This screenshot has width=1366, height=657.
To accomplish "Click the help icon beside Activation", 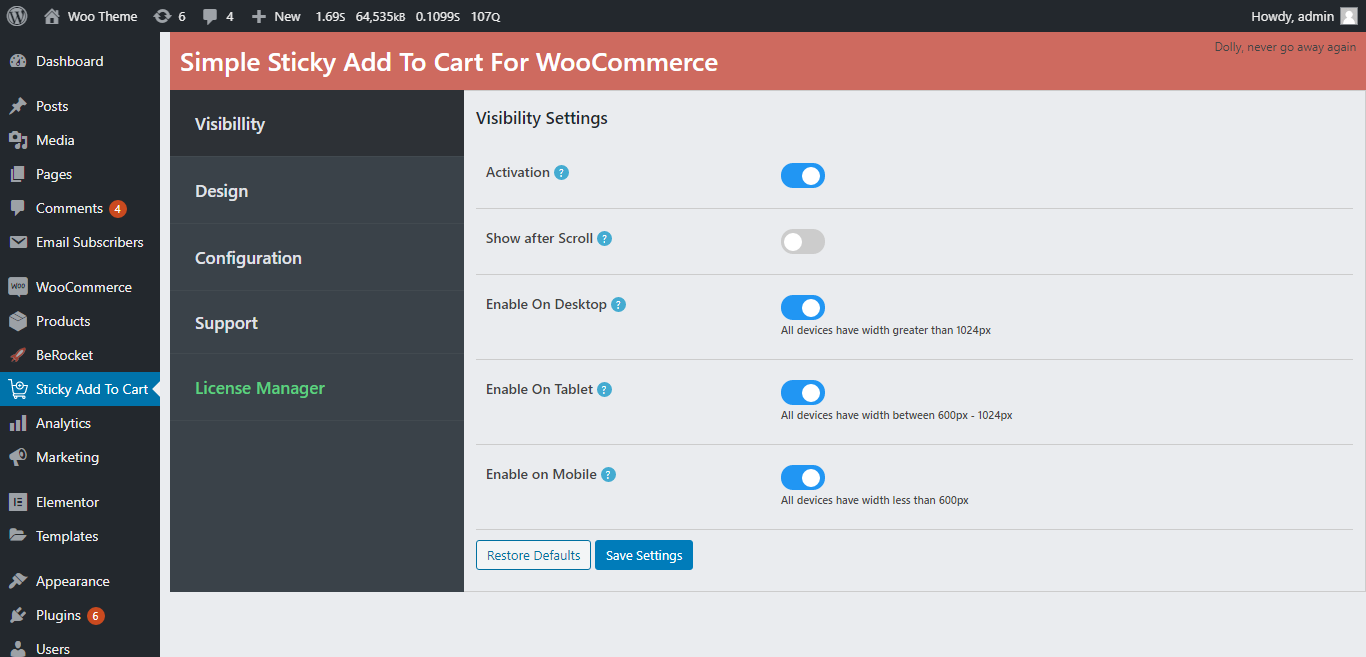I will 562,173.
